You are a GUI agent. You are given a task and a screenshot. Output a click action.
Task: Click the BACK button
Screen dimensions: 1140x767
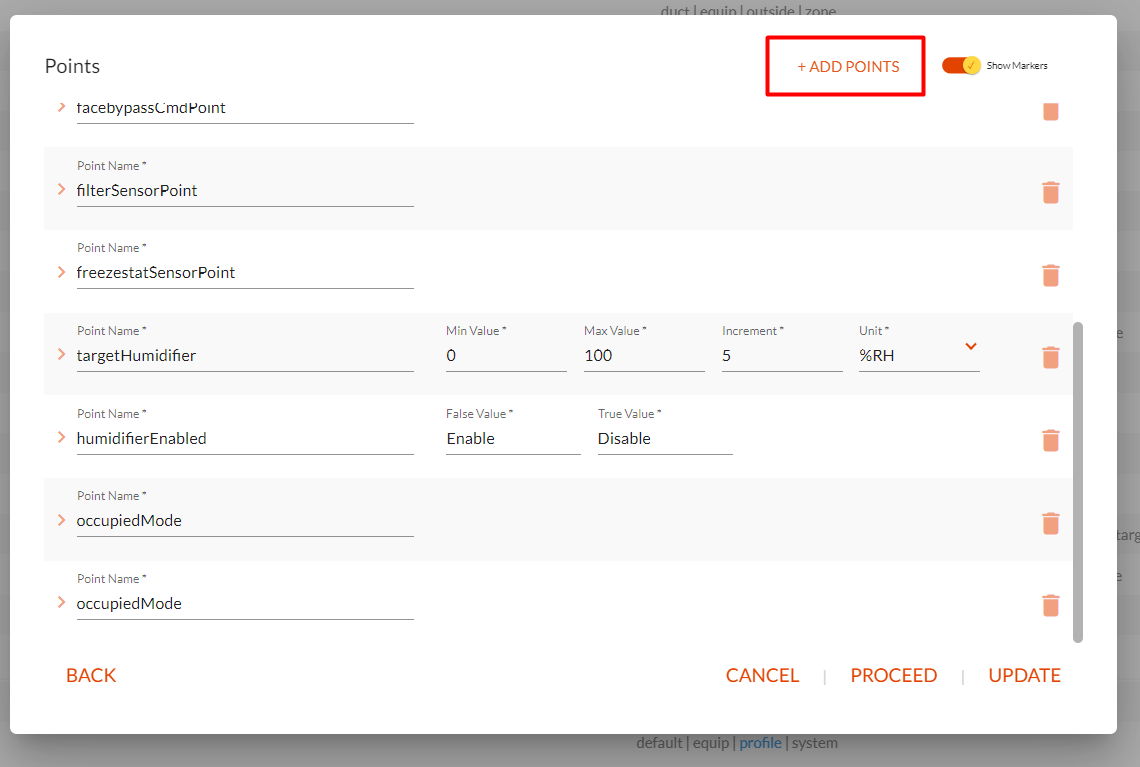pyautogui.click(x=91, y=675)
